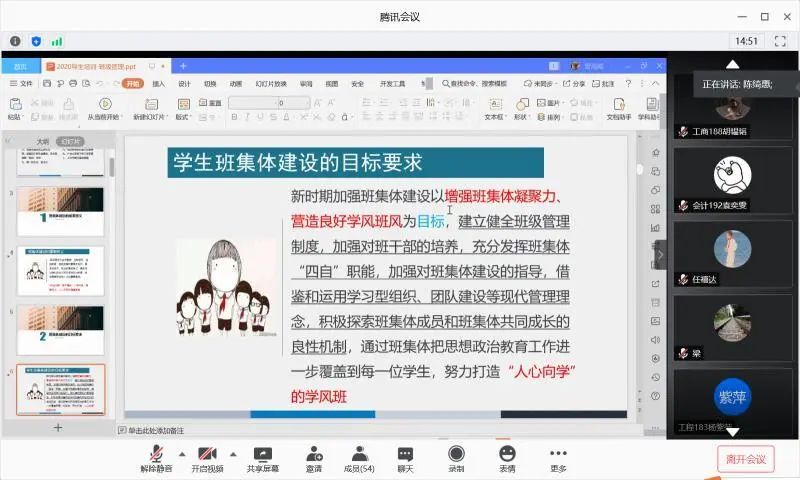
Task: Check network signal strength bars icon
Action: click(57, 41)
